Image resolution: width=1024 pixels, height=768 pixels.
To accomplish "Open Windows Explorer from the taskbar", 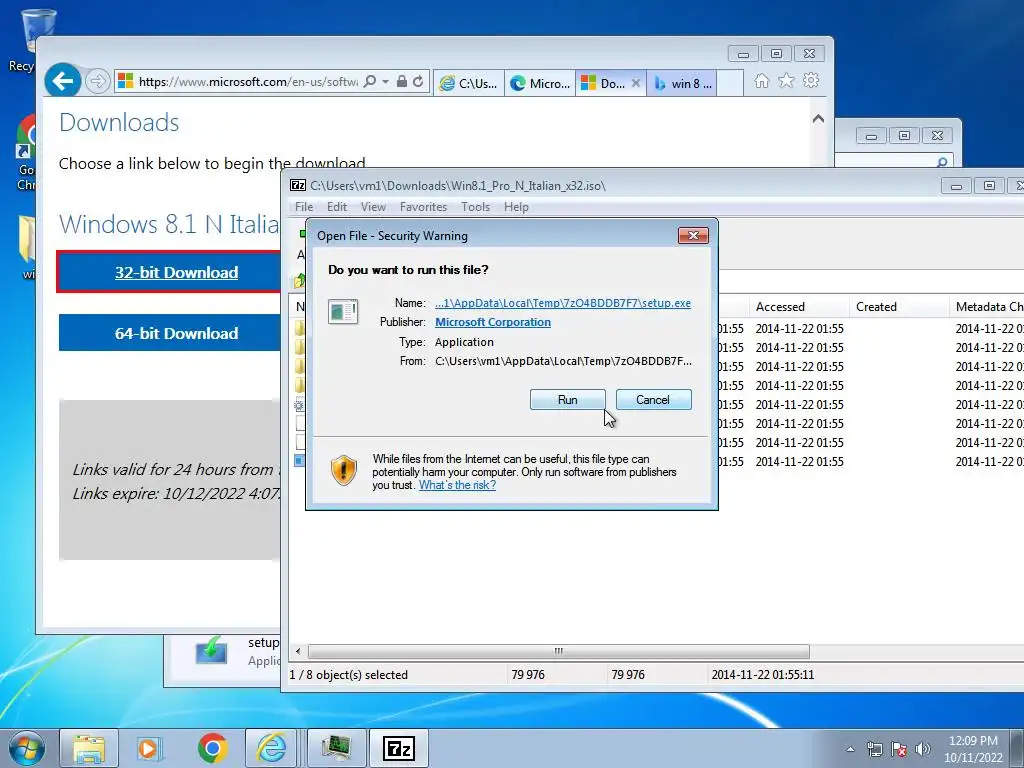I will [x=89, y=748].
